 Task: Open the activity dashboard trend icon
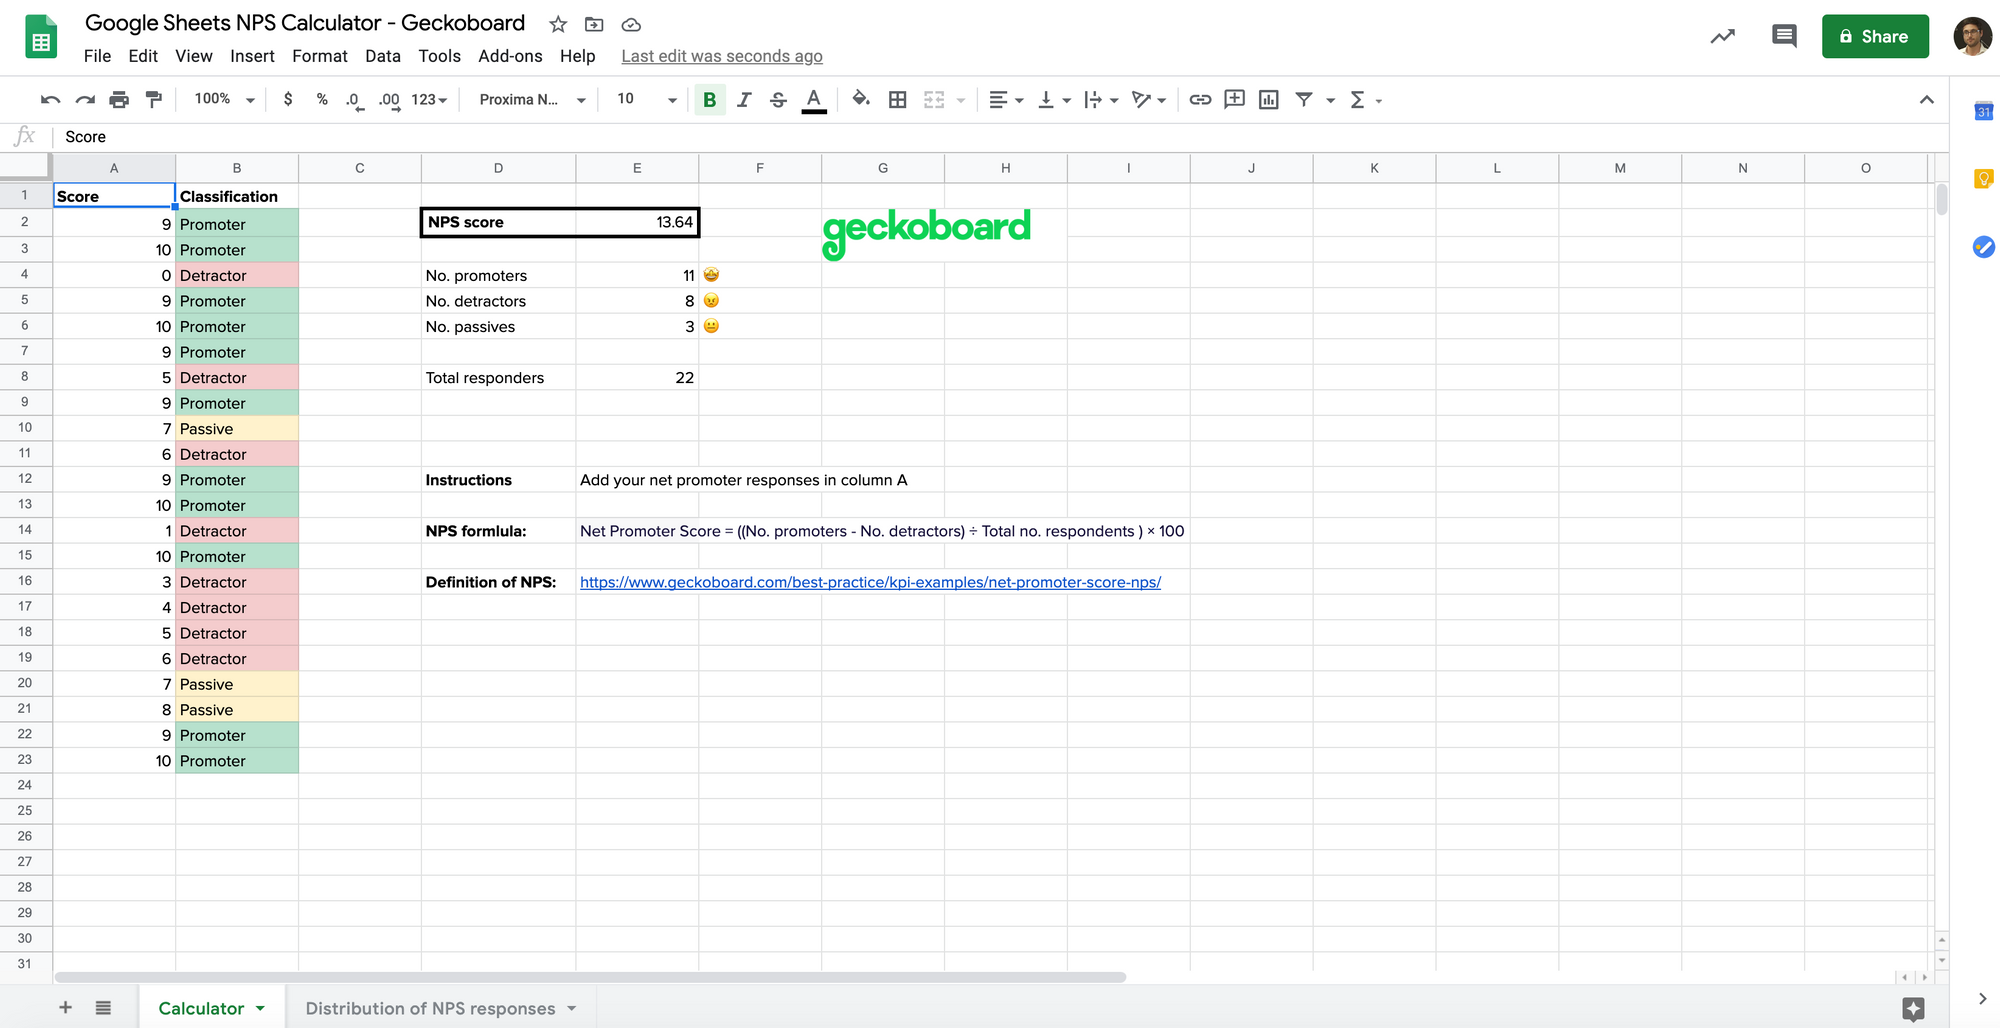point(1722,37)
